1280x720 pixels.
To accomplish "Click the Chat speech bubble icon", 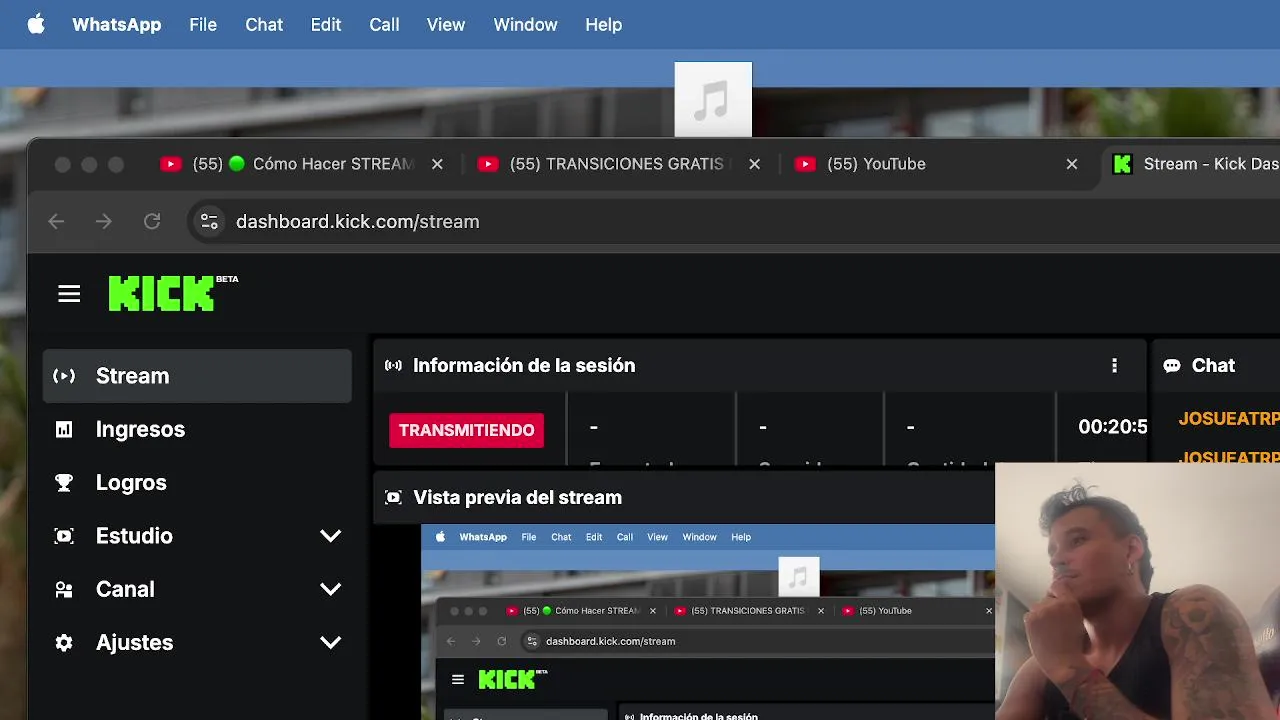I will [1171, 366].
